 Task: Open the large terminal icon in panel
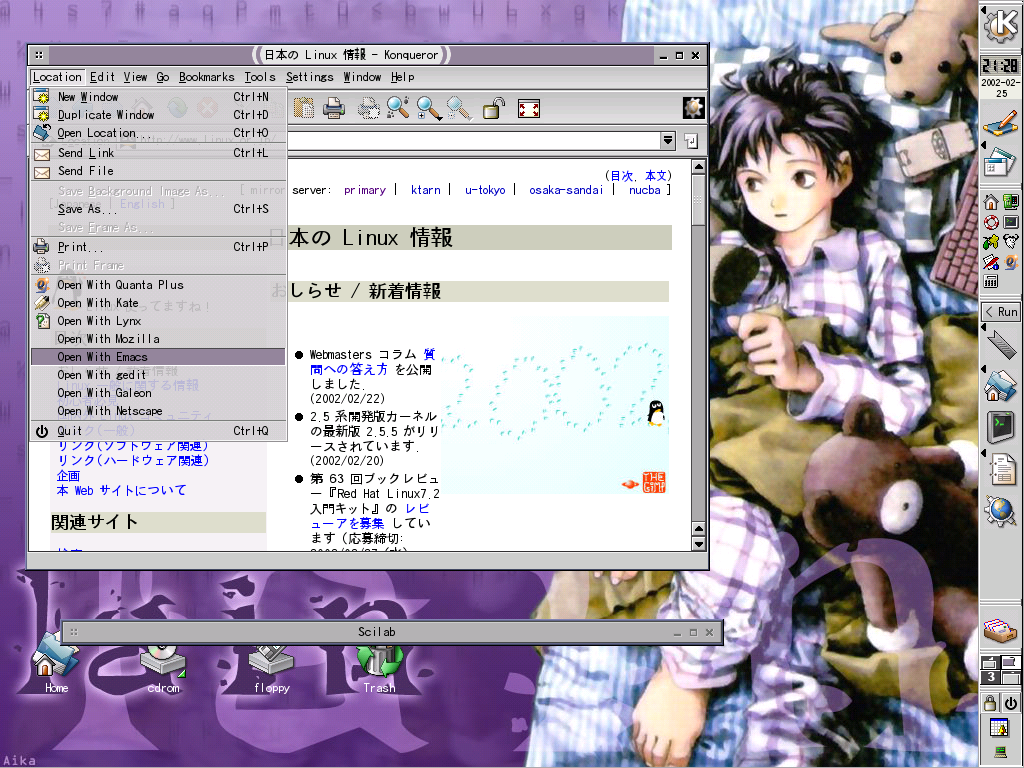(x=1000, y=428)
